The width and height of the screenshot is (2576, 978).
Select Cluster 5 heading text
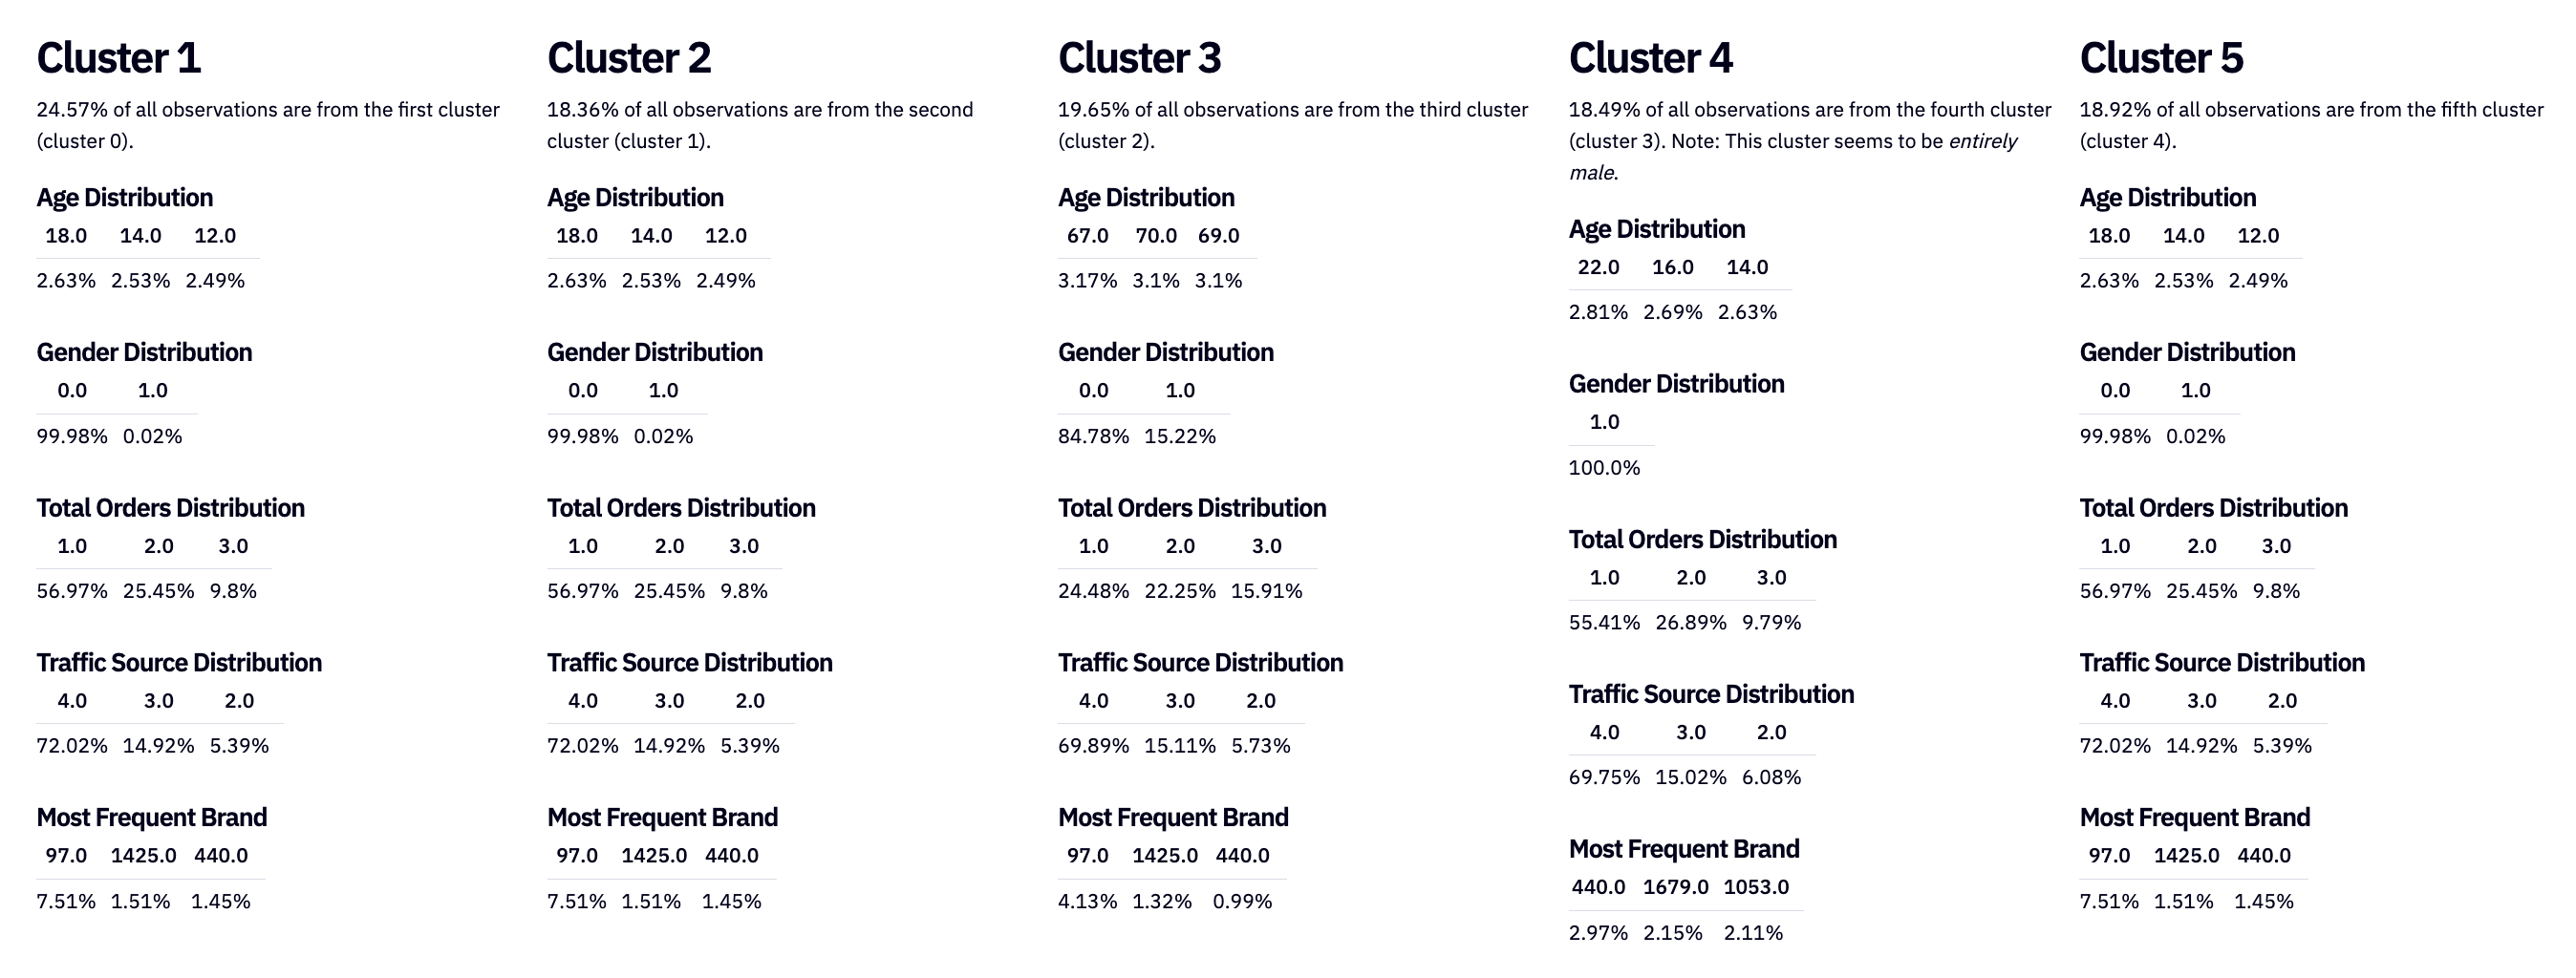coord(2162,58)
